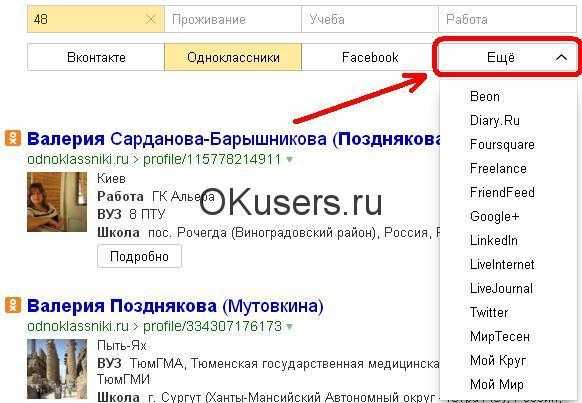The height and width of the screenshot is (403, 582).
Task: Collapse the Ещё dropdown menu
Action: tap(507, 57)
